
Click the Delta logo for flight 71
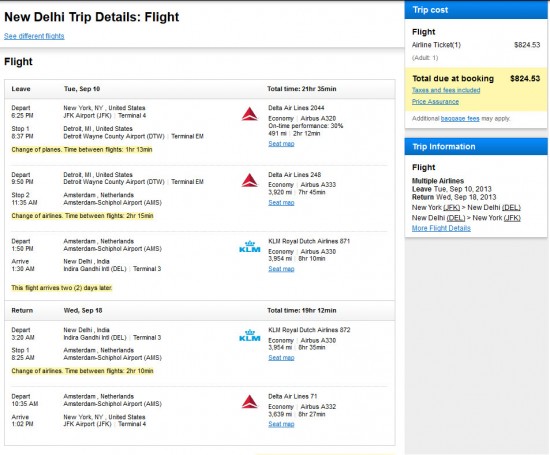click(249, 402)
